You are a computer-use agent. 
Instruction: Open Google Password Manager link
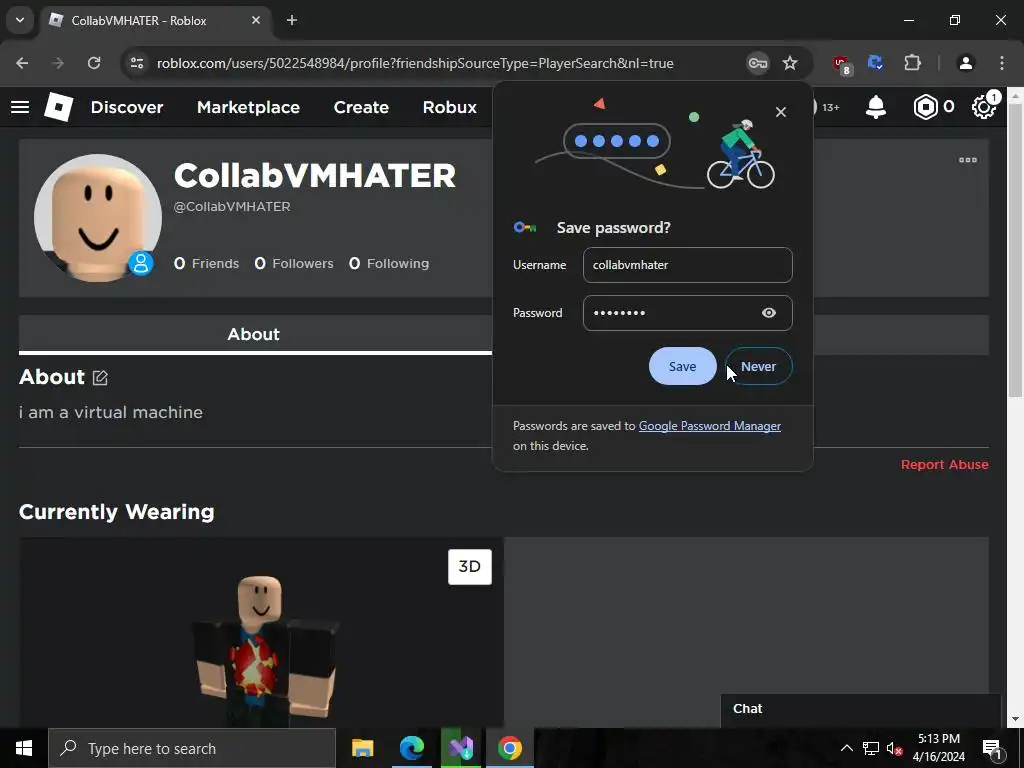coord(709,426)
